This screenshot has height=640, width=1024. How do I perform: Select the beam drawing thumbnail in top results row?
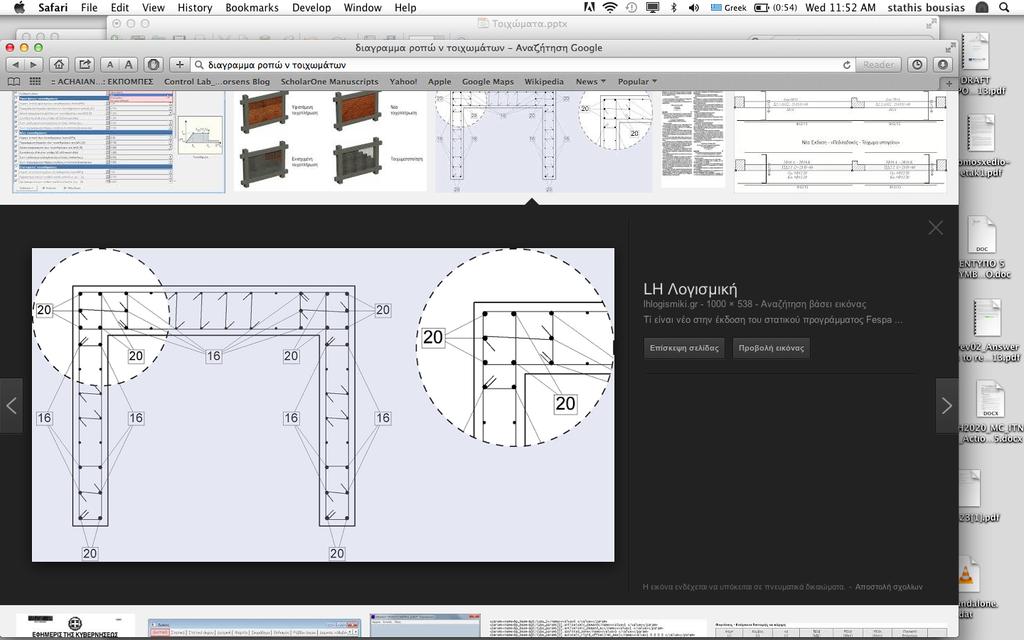tap(840, 141)
